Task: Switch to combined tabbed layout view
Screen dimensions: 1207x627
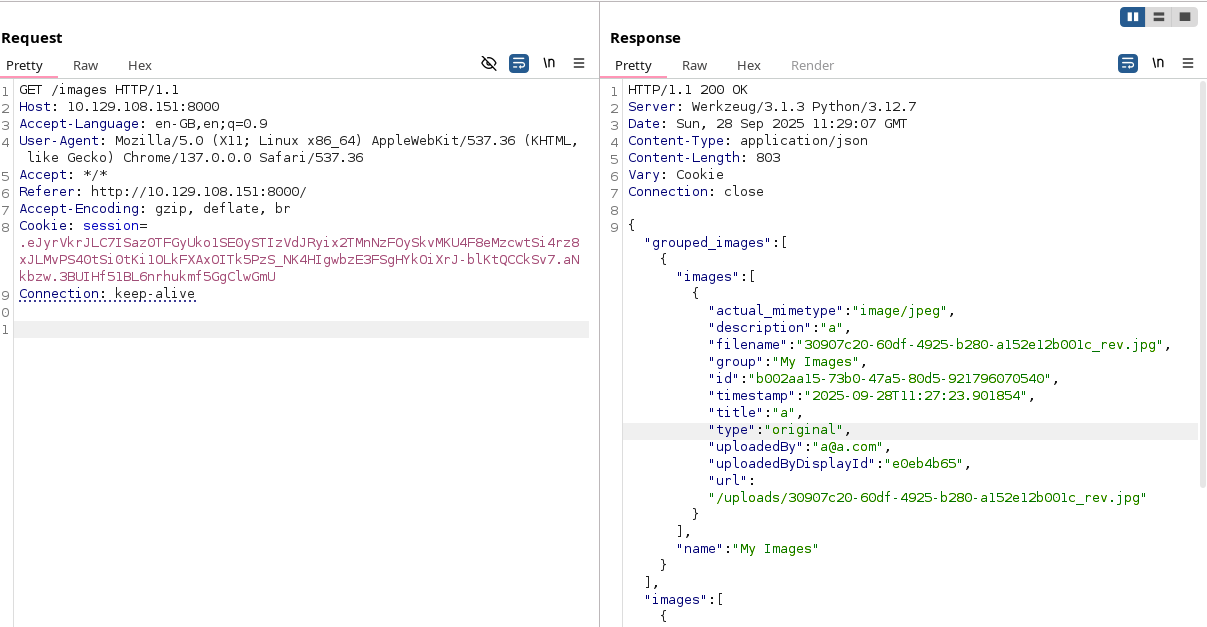Action: tap(1185, 17)
